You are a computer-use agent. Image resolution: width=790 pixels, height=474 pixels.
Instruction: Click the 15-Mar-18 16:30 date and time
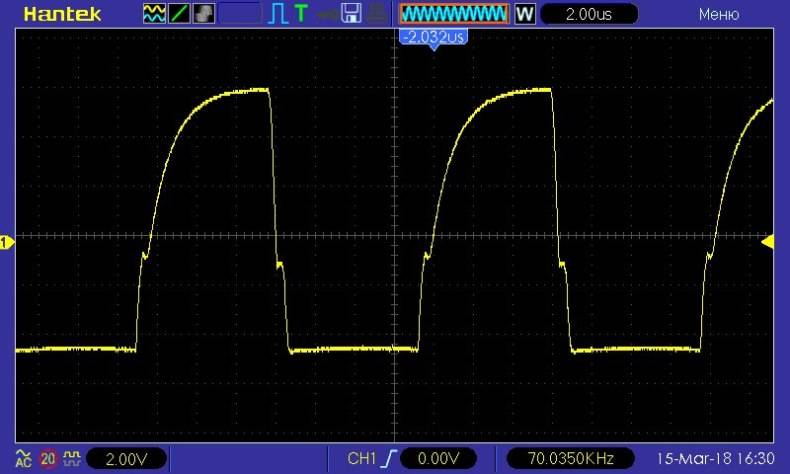(715, 458)
